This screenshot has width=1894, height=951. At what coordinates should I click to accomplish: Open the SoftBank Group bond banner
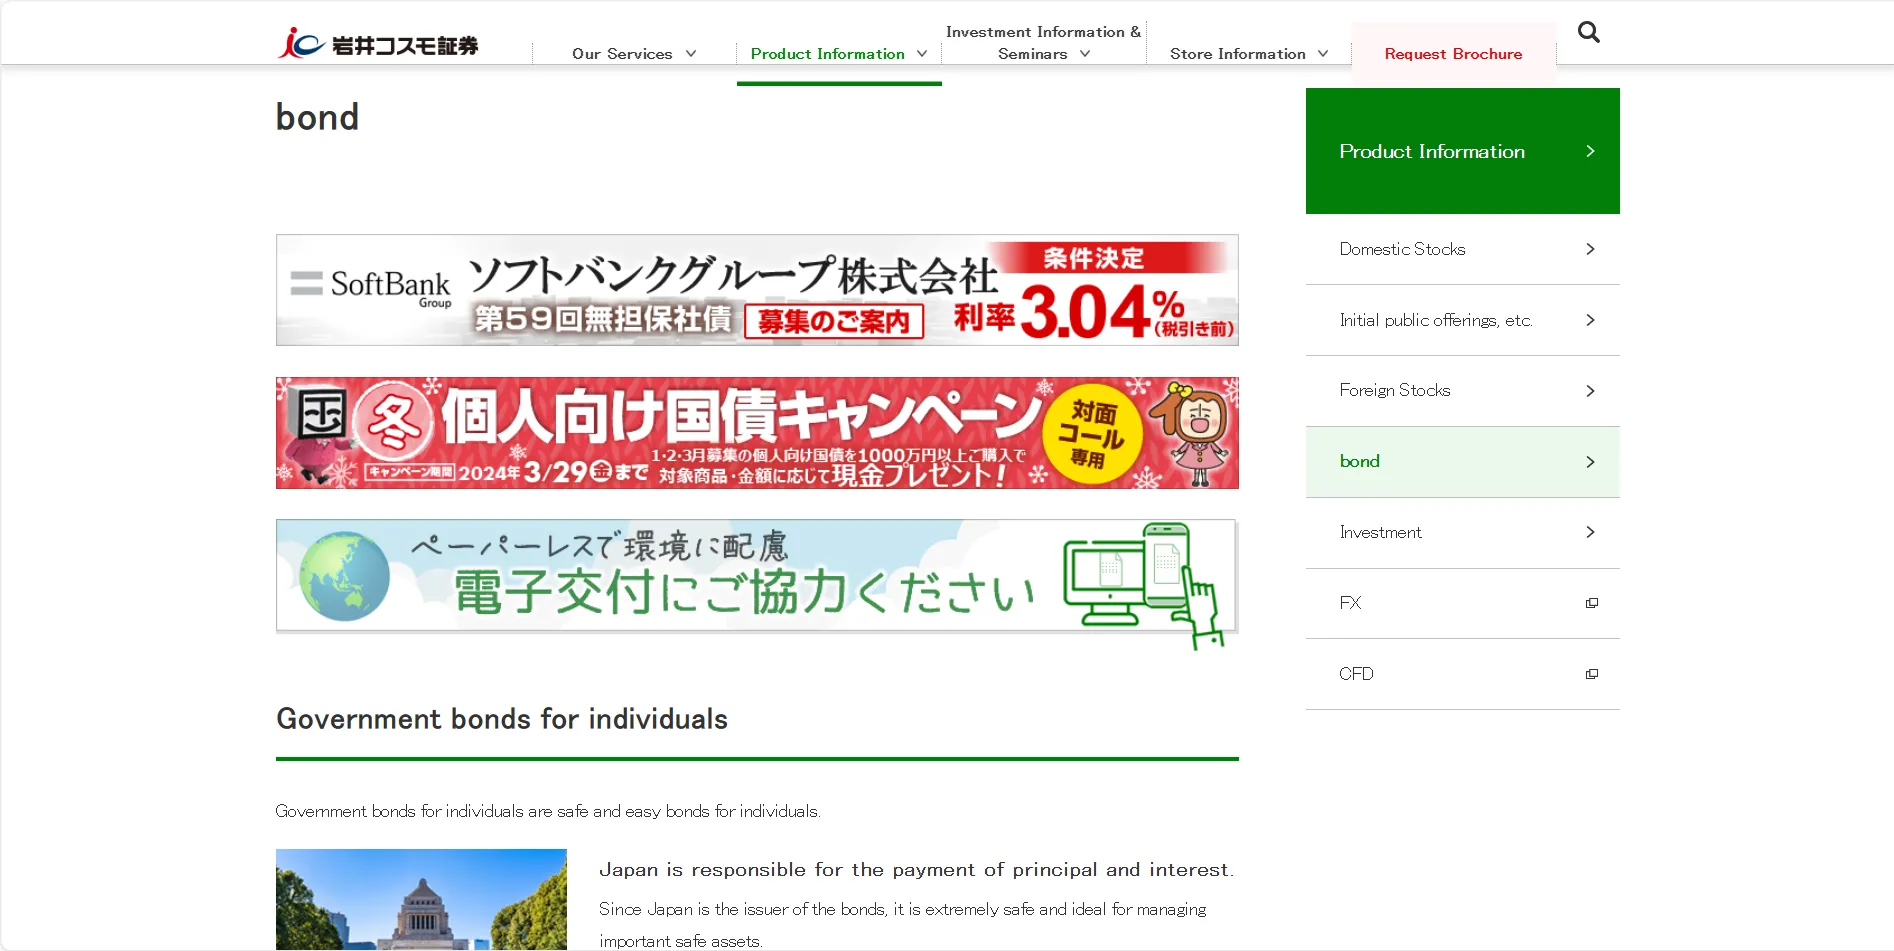pyautogui.click(x=757, y=290)
